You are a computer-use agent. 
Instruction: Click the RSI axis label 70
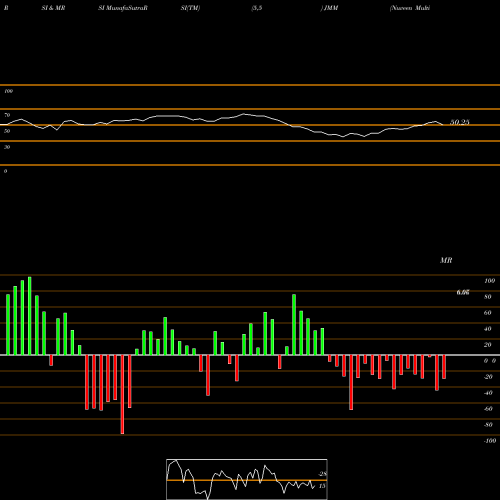tap(7, 115)
